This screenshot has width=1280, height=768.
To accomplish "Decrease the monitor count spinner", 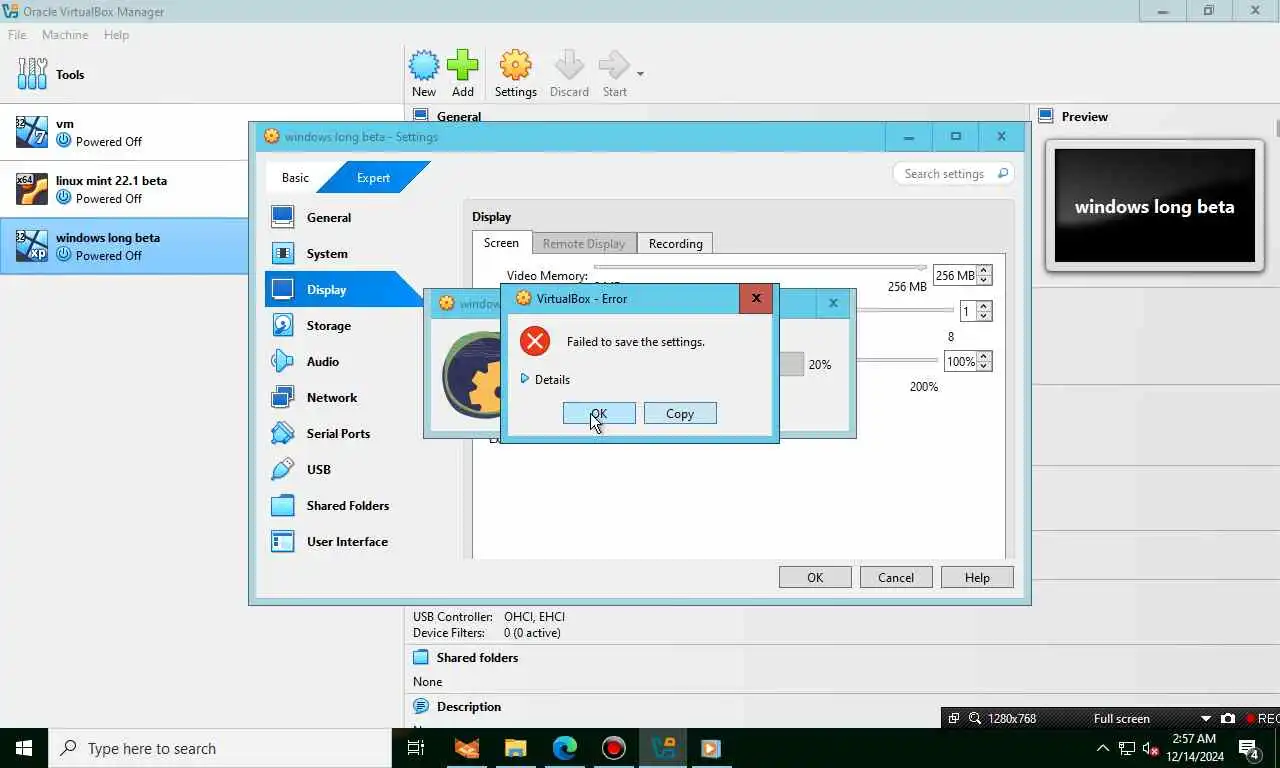I will point(984,316).
